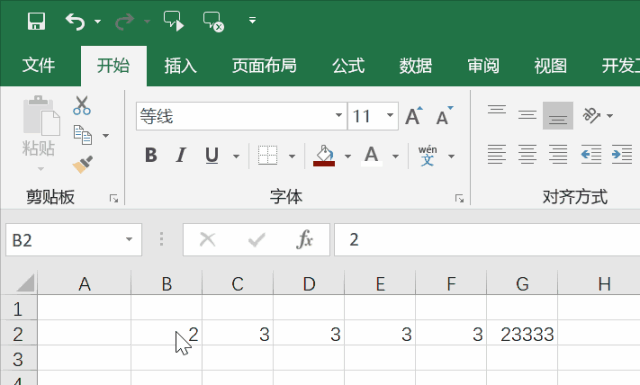Open the font color dropdown arrow

click(x=396, y=156)
